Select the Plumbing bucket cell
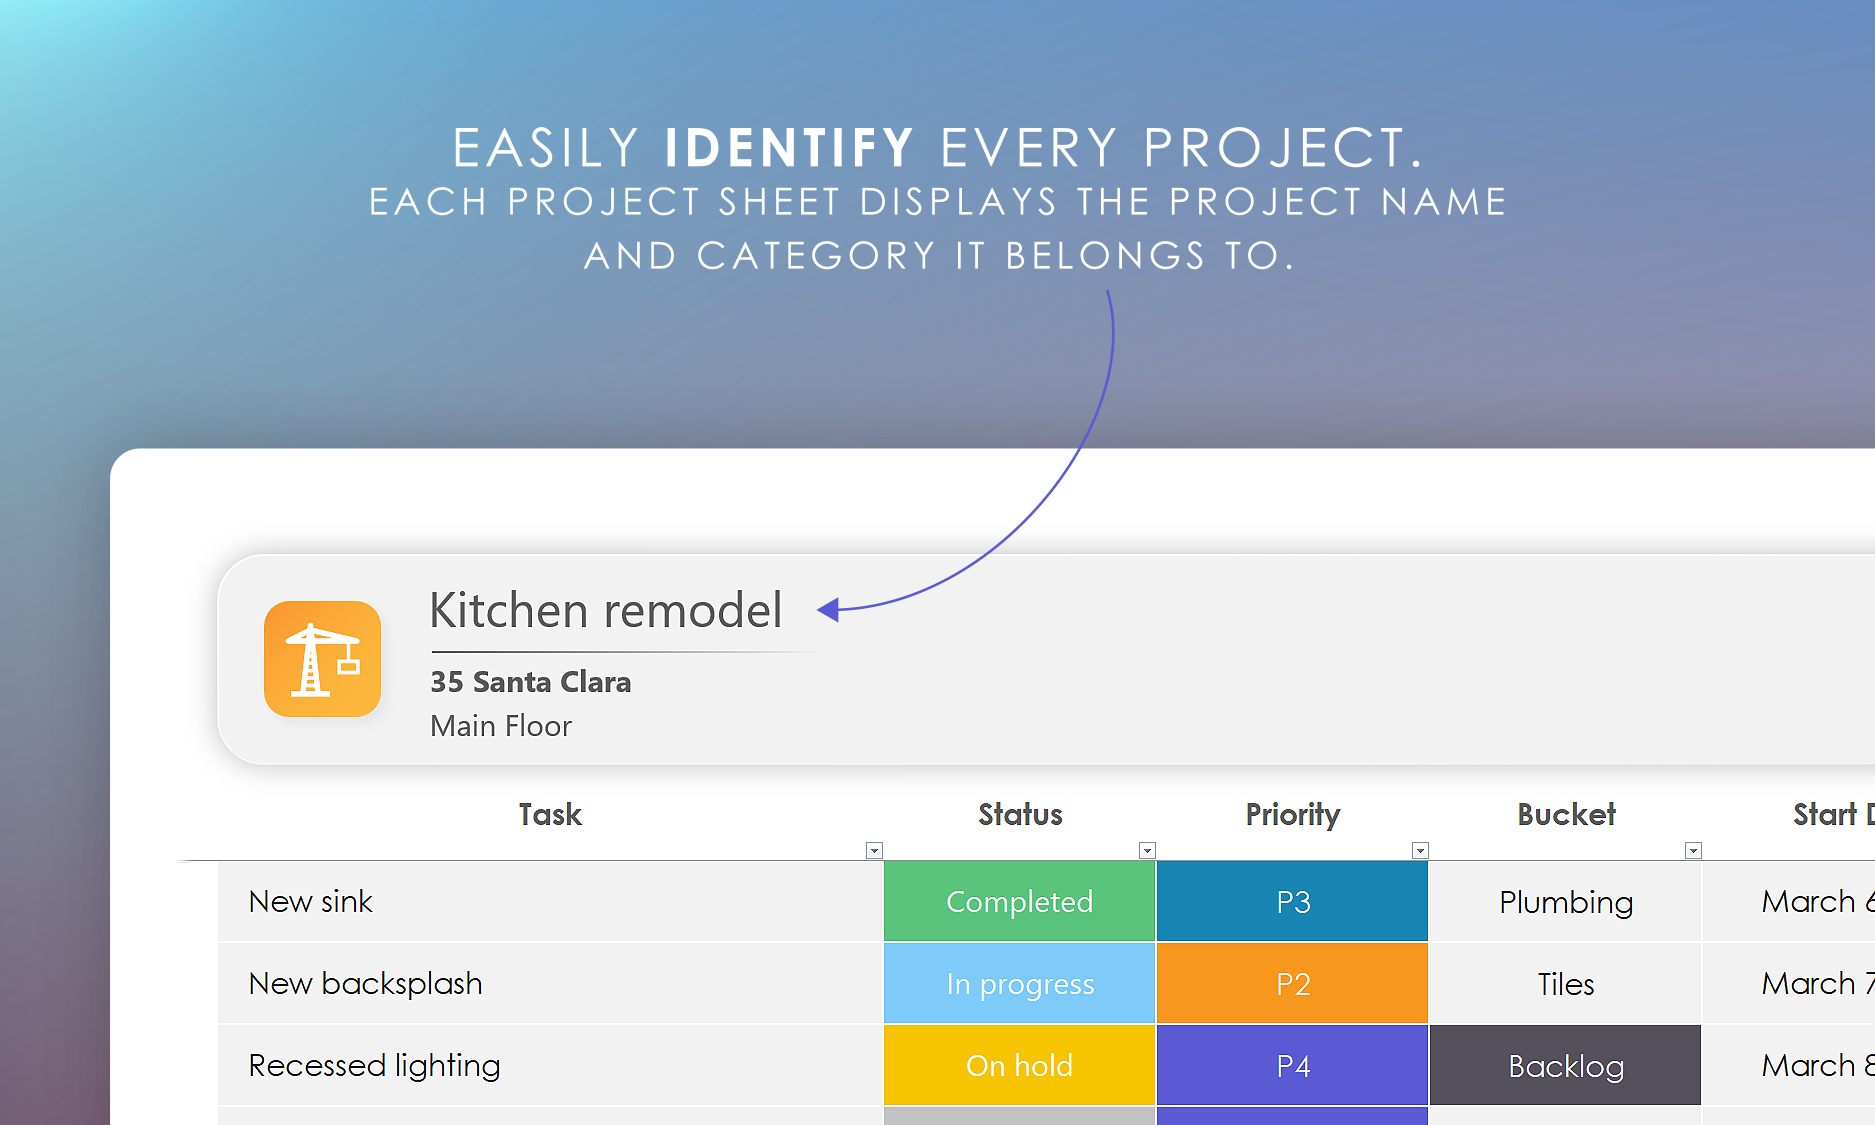This screenshot has height=1125, width=1875. click(1565, 901)
